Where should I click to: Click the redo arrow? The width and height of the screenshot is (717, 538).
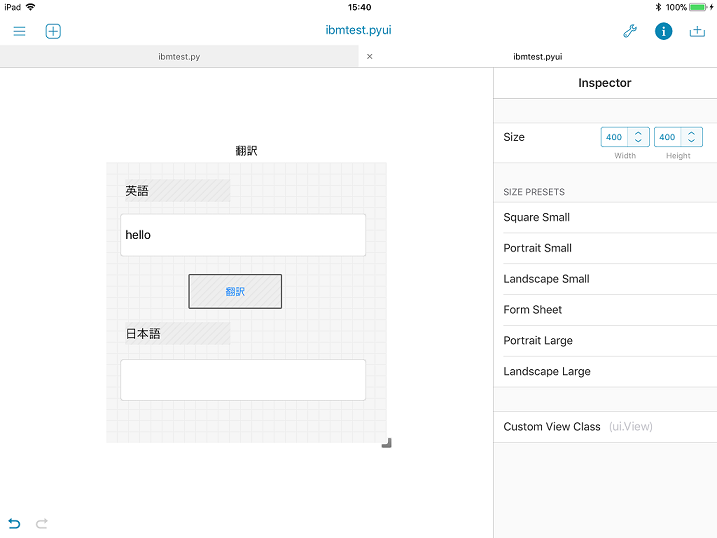(42, 523)
